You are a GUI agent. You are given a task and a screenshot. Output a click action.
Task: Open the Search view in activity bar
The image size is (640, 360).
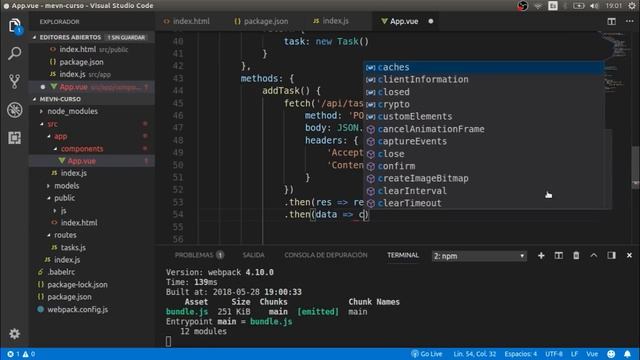pyautogui.click(x=14, y=53)
